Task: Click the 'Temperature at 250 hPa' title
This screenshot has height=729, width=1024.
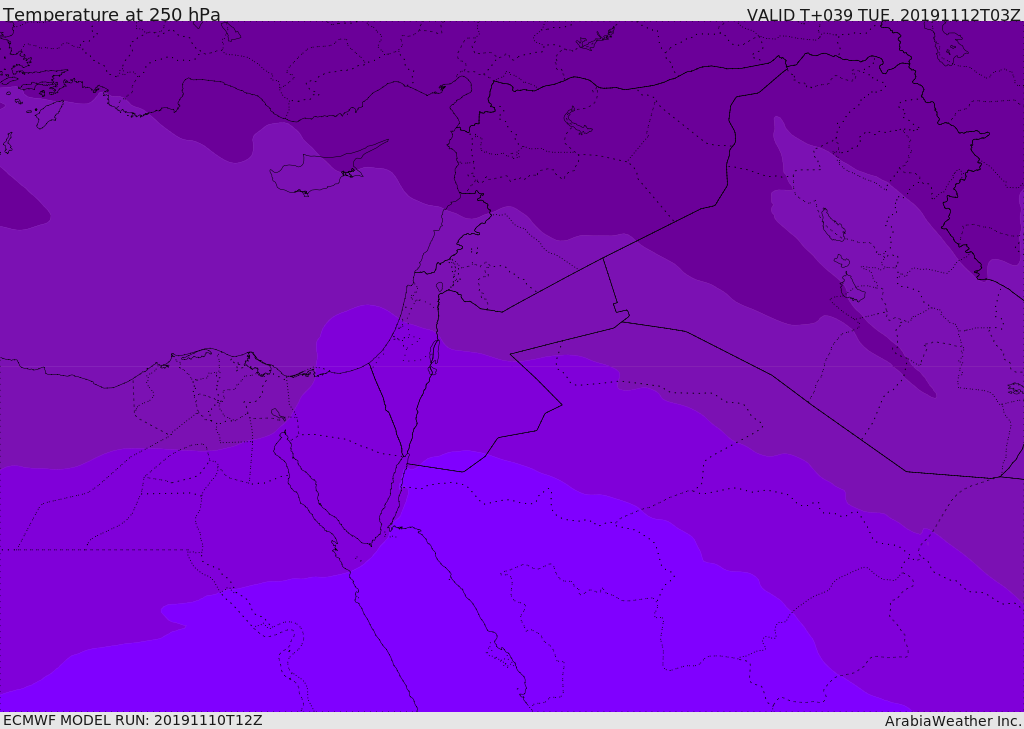Action: [x=111, y=15]
